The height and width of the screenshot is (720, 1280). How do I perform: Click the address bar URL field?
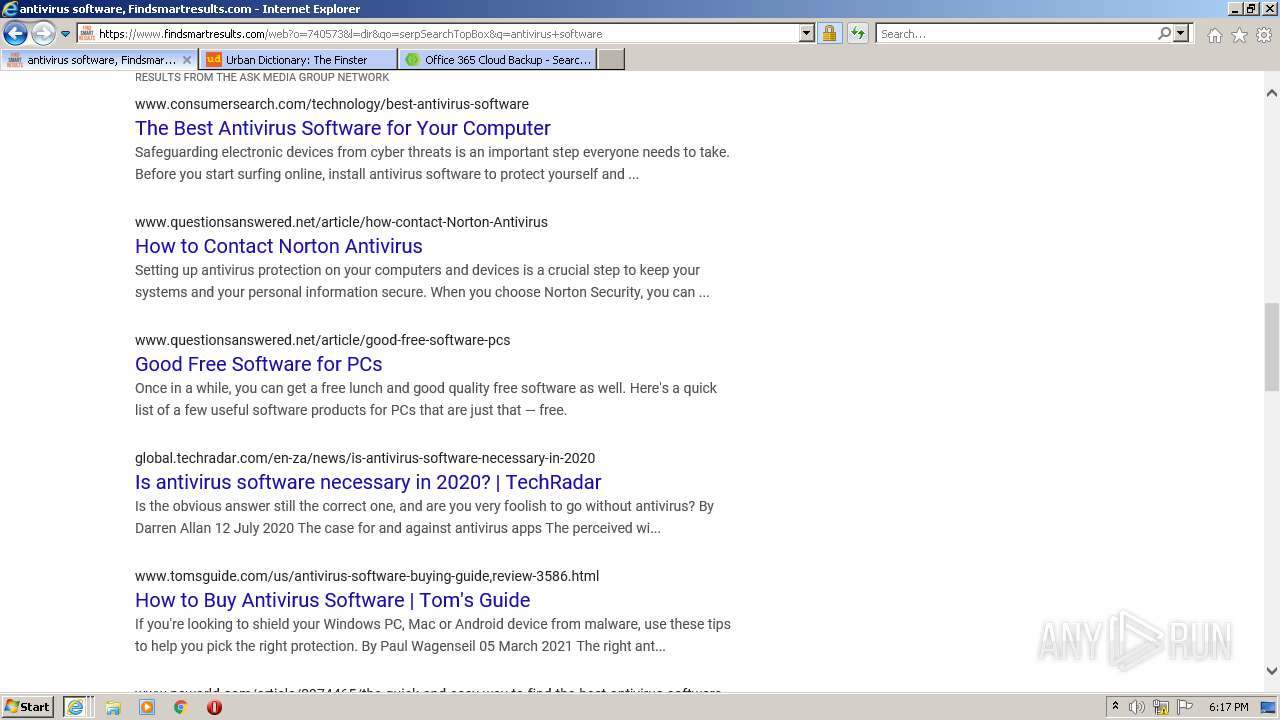[x=438, y=33]
